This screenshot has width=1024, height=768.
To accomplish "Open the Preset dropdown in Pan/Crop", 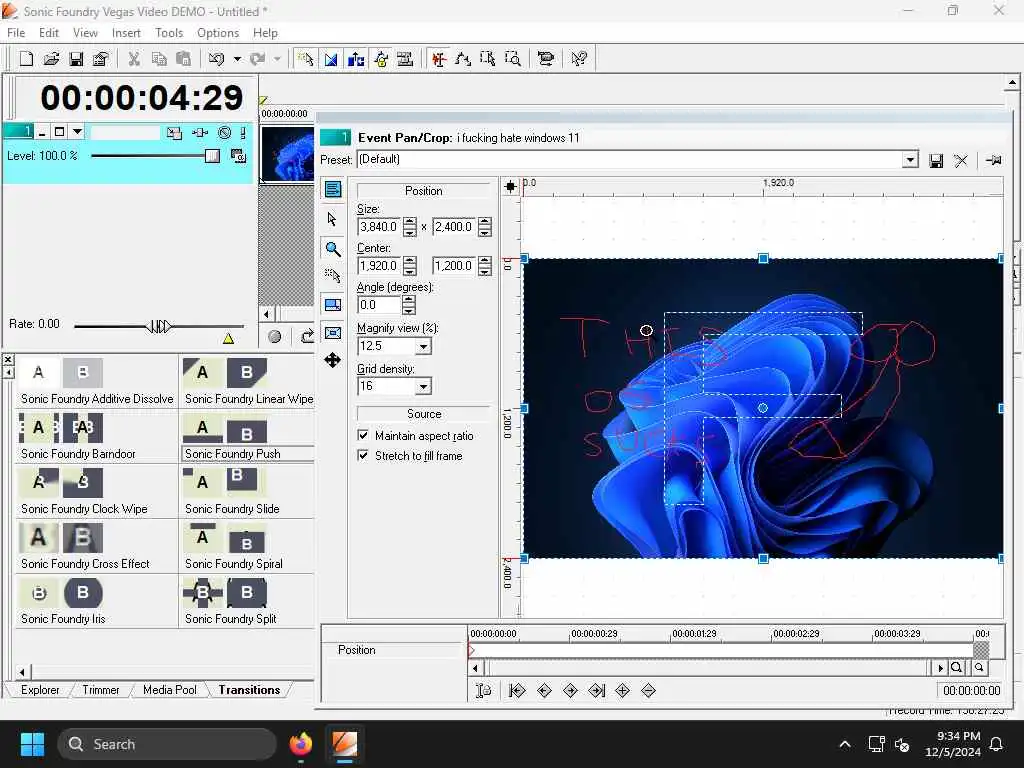I will tap(910, 160).
